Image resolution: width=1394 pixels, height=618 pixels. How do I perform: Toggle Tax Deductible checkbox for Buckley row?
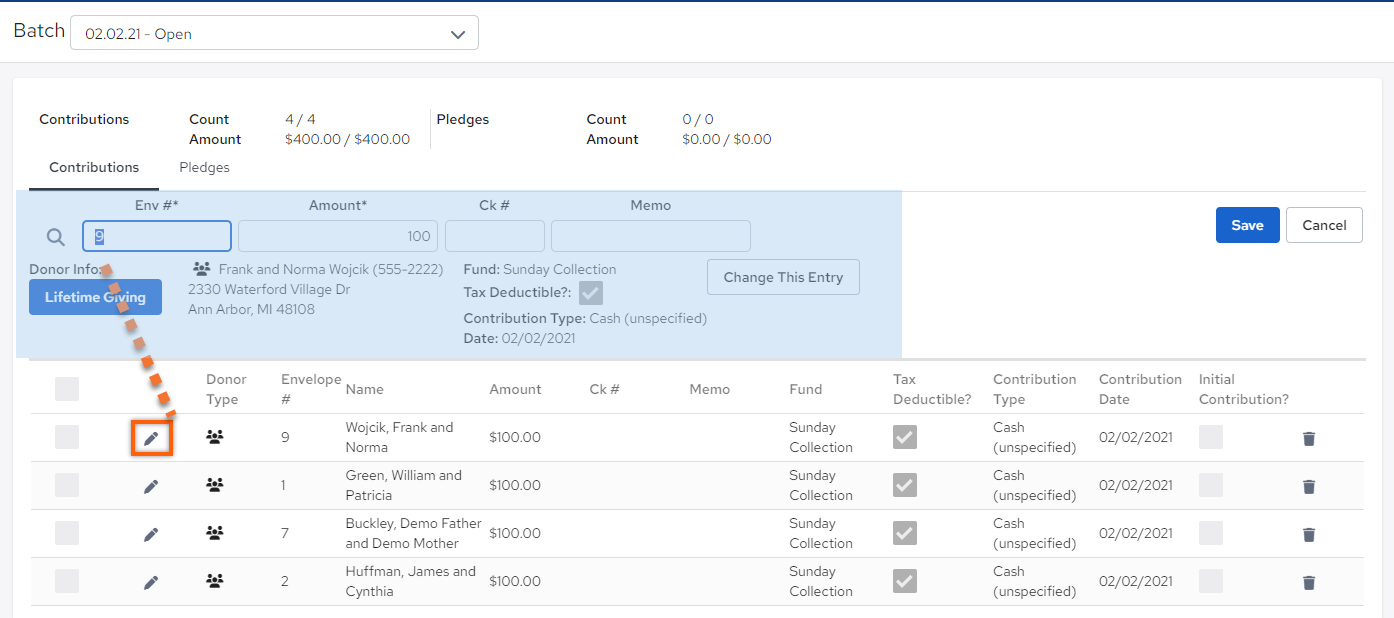coord(905,533)
